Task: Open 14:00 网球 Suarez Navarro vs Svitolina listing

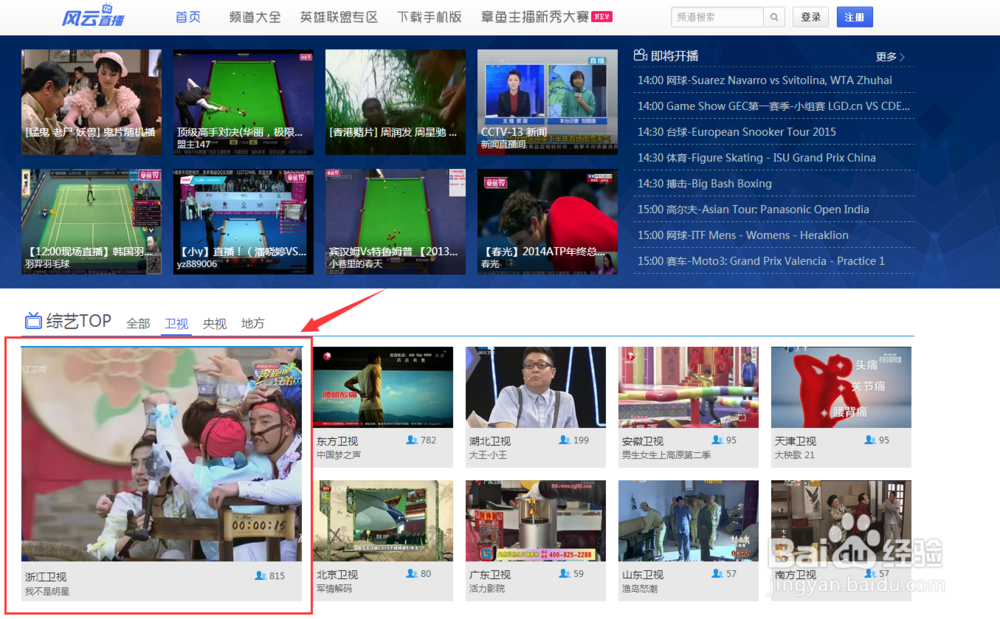Action: coord(765,80)
